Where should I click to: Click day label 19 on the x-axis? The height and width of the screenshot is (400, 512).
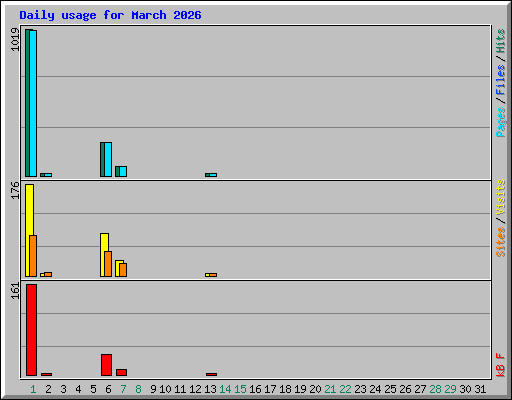click(300, 389)
